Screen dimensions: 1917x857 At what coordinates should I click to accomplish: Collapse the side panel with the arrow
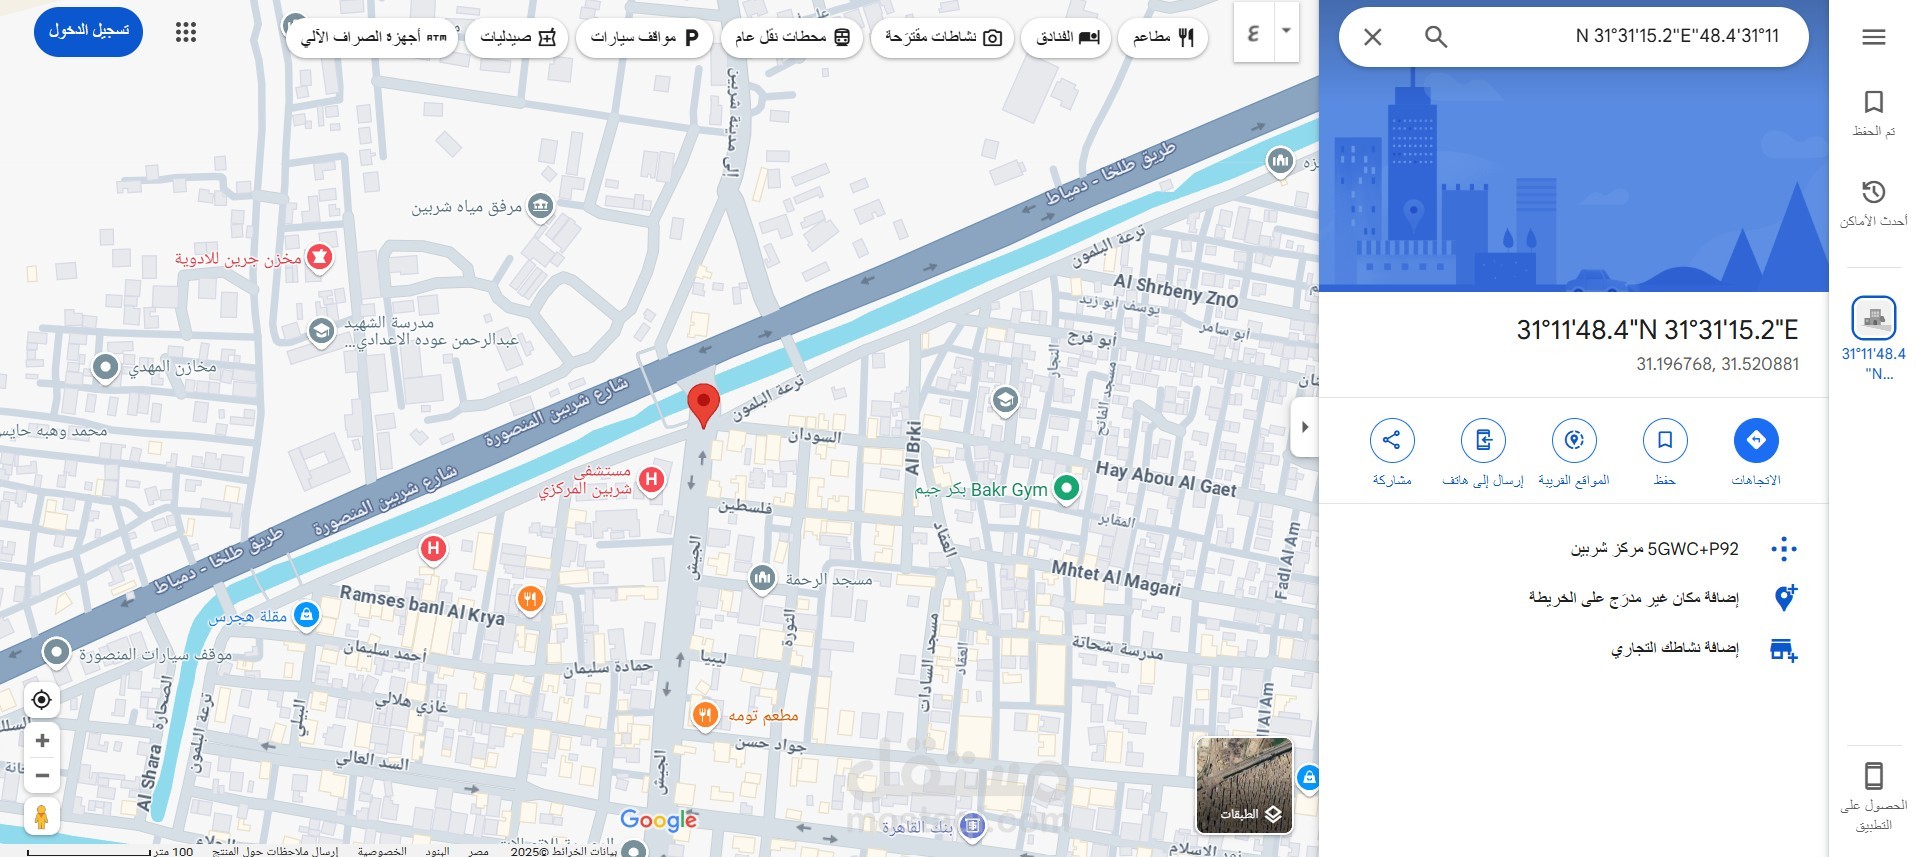[1304, 427]
